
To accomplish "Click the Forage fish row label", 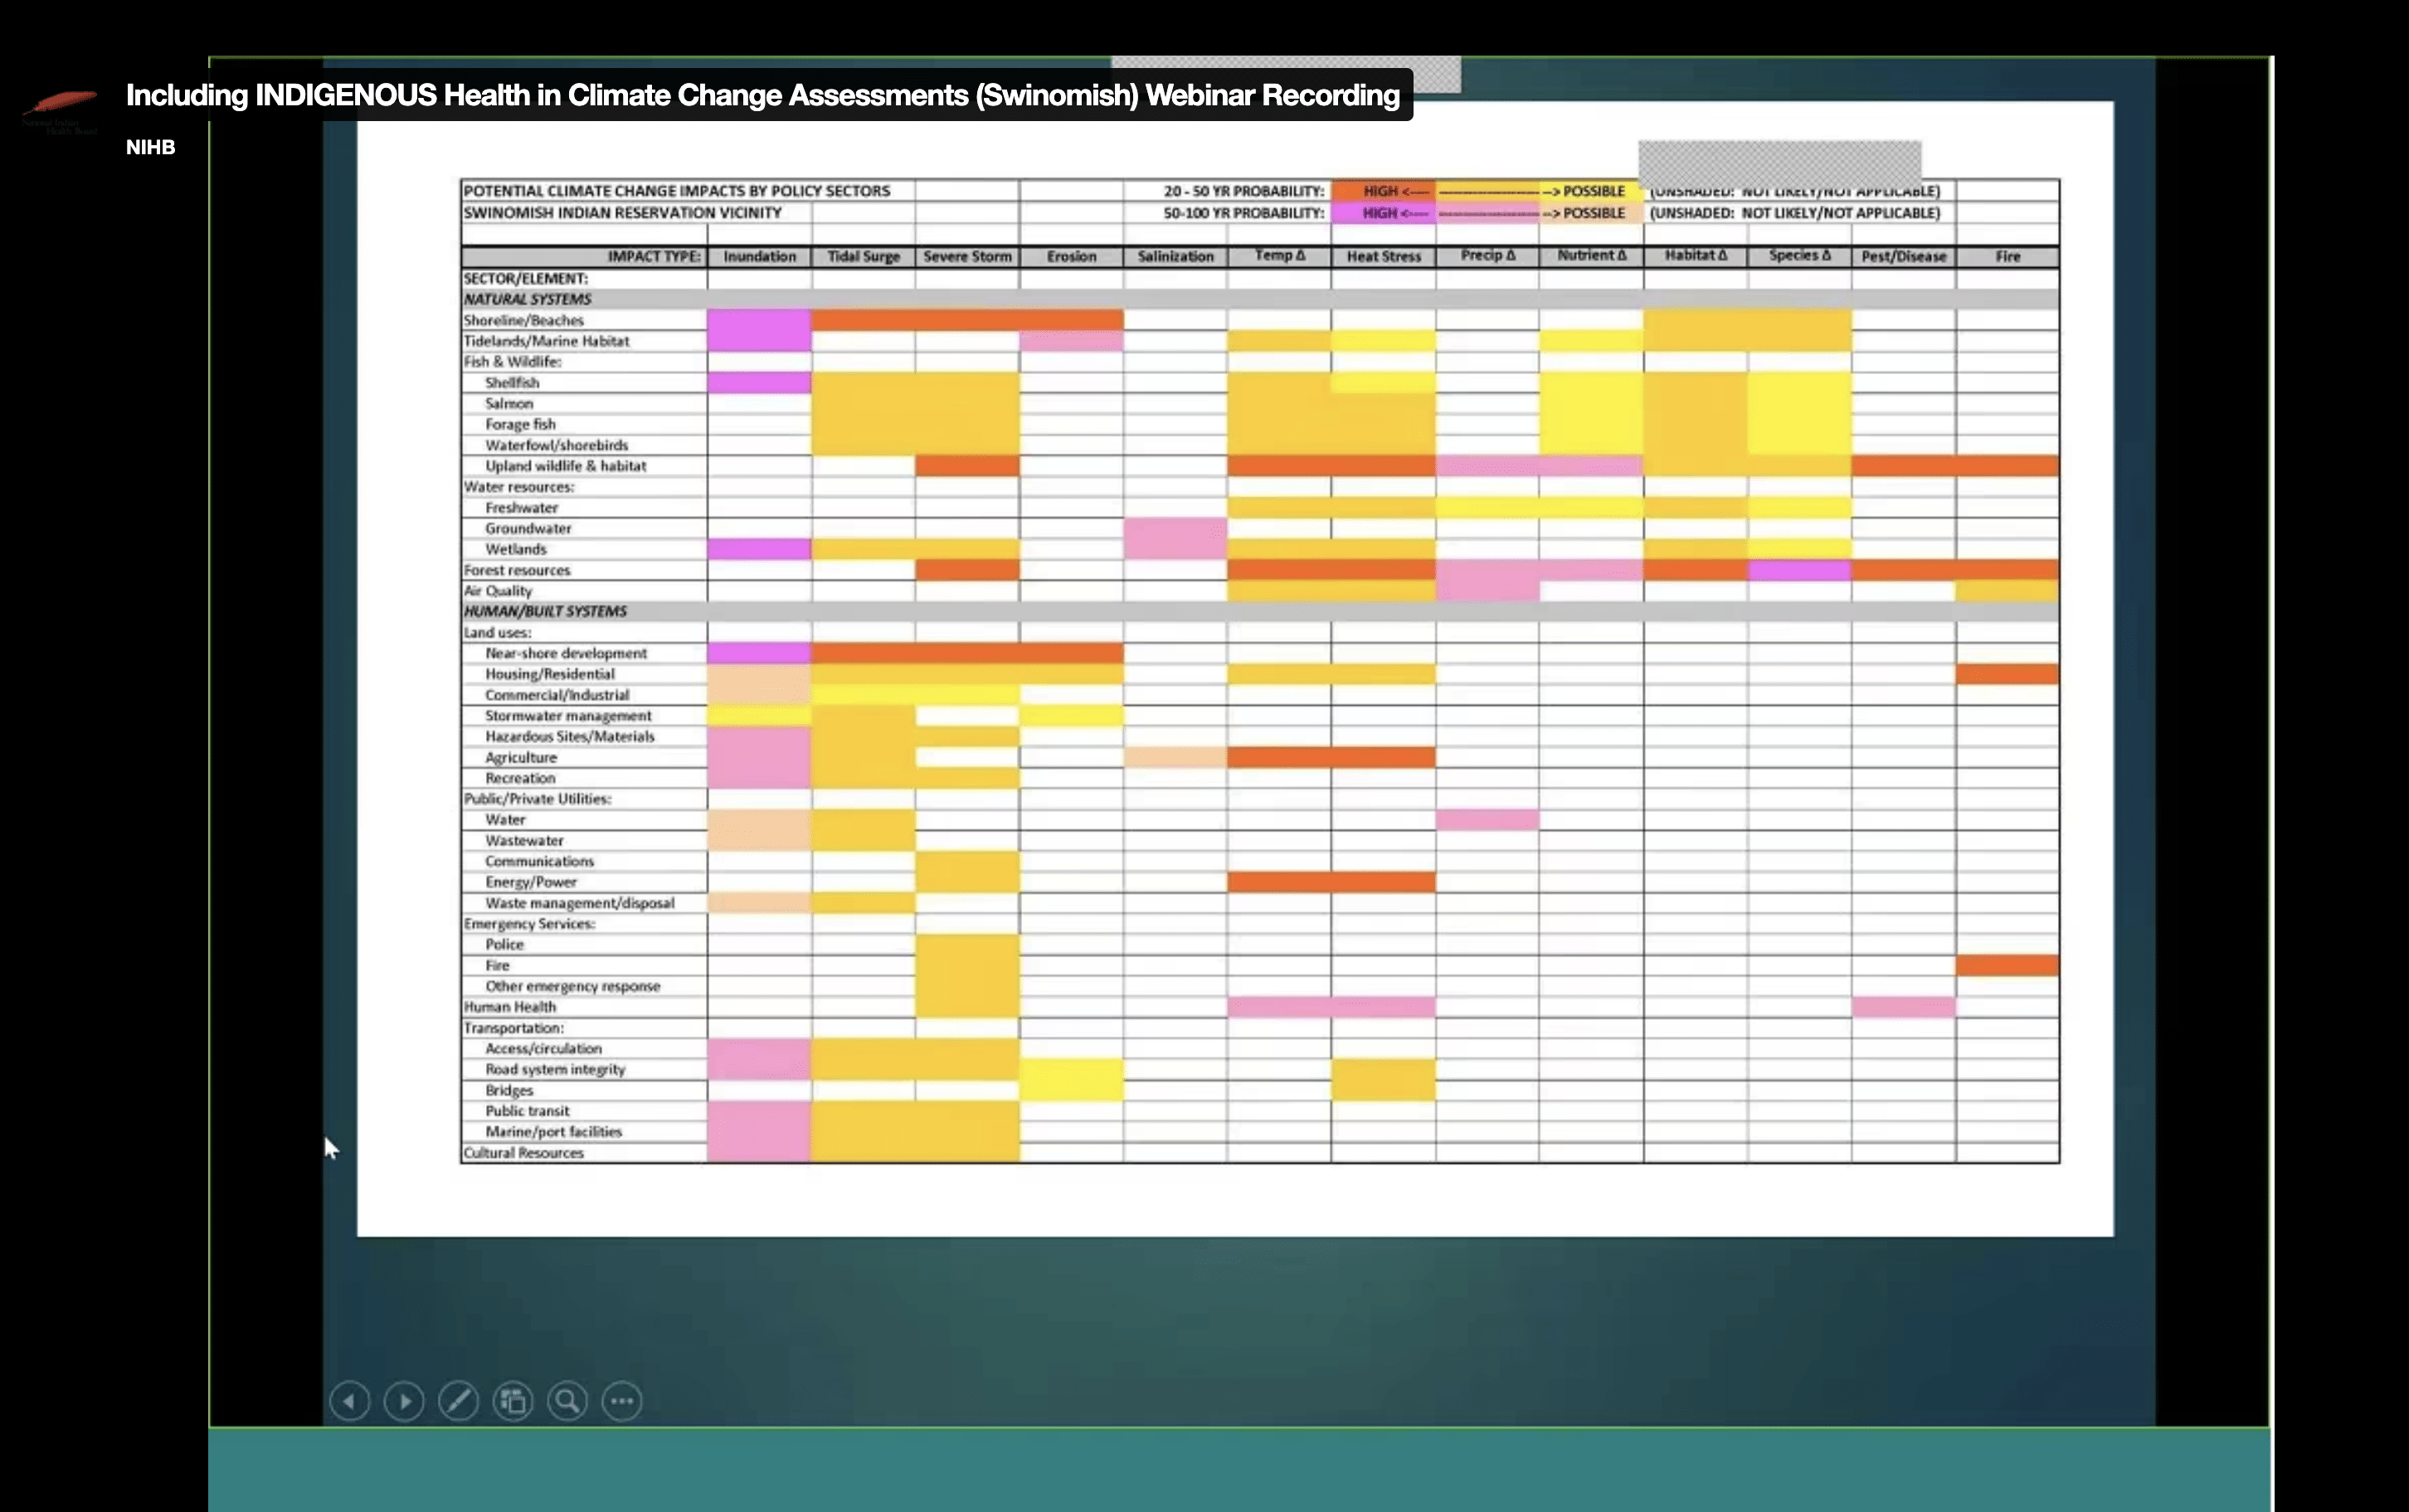I will pyautogui.click(x=520, y=424).
